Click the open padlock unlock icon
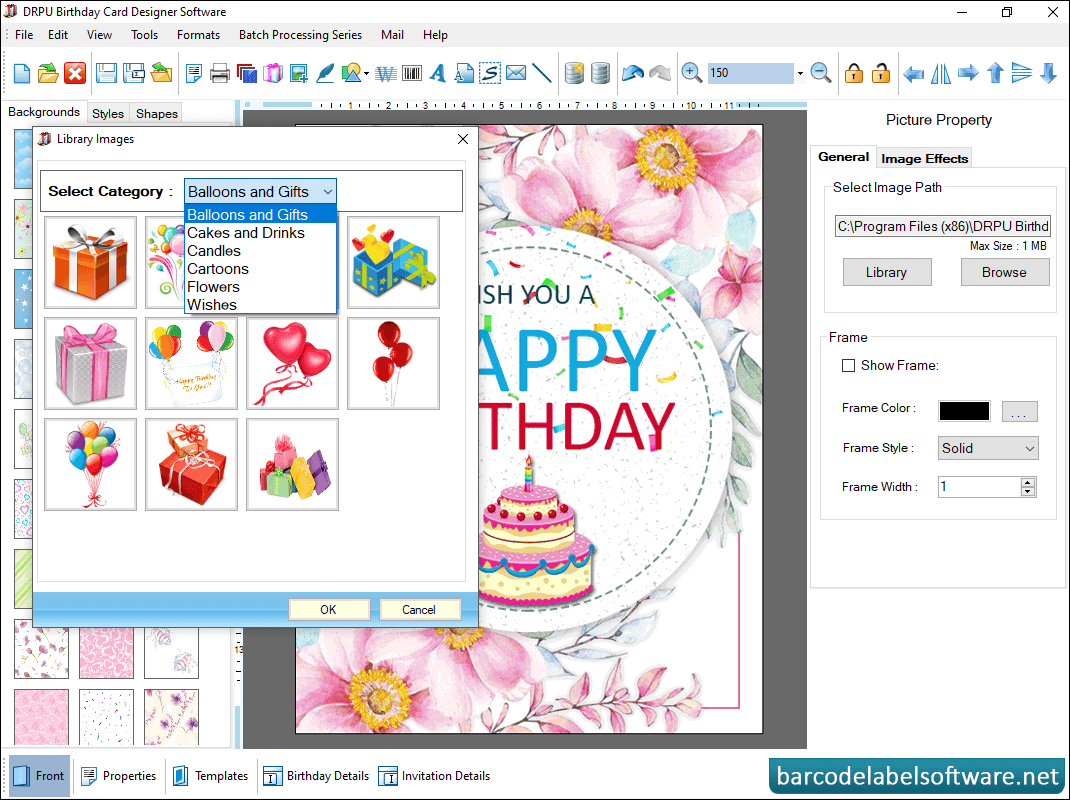 pyautogui.click(x=881, y=73)
